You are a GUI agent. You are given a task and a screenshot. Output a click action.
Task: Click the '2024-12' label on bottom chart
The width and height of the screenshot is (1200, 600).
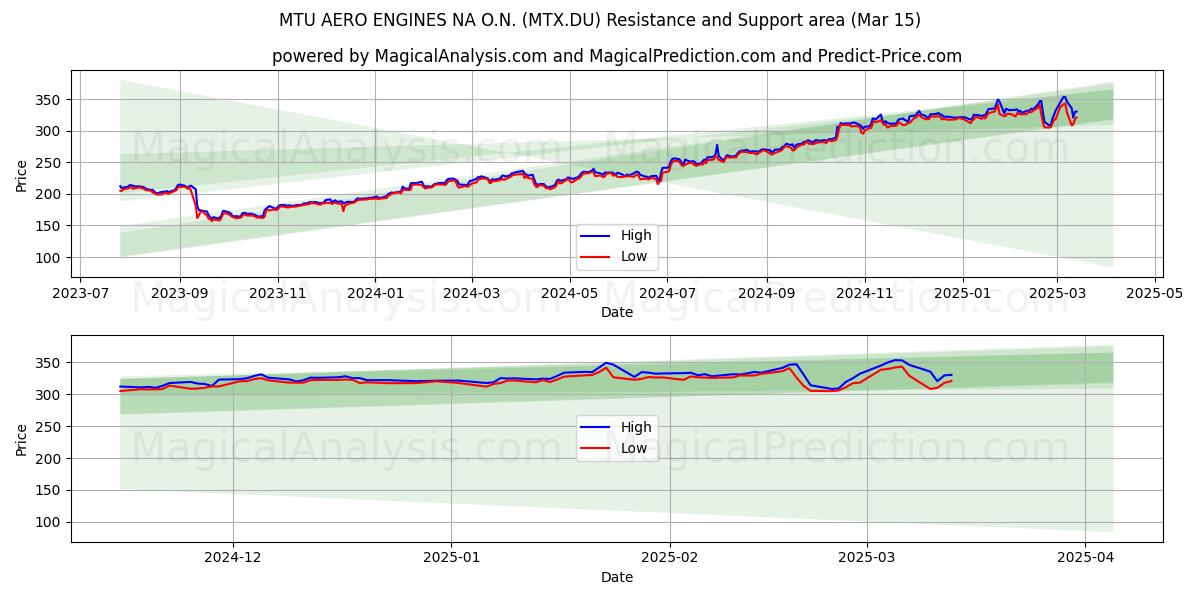point(233,559)
